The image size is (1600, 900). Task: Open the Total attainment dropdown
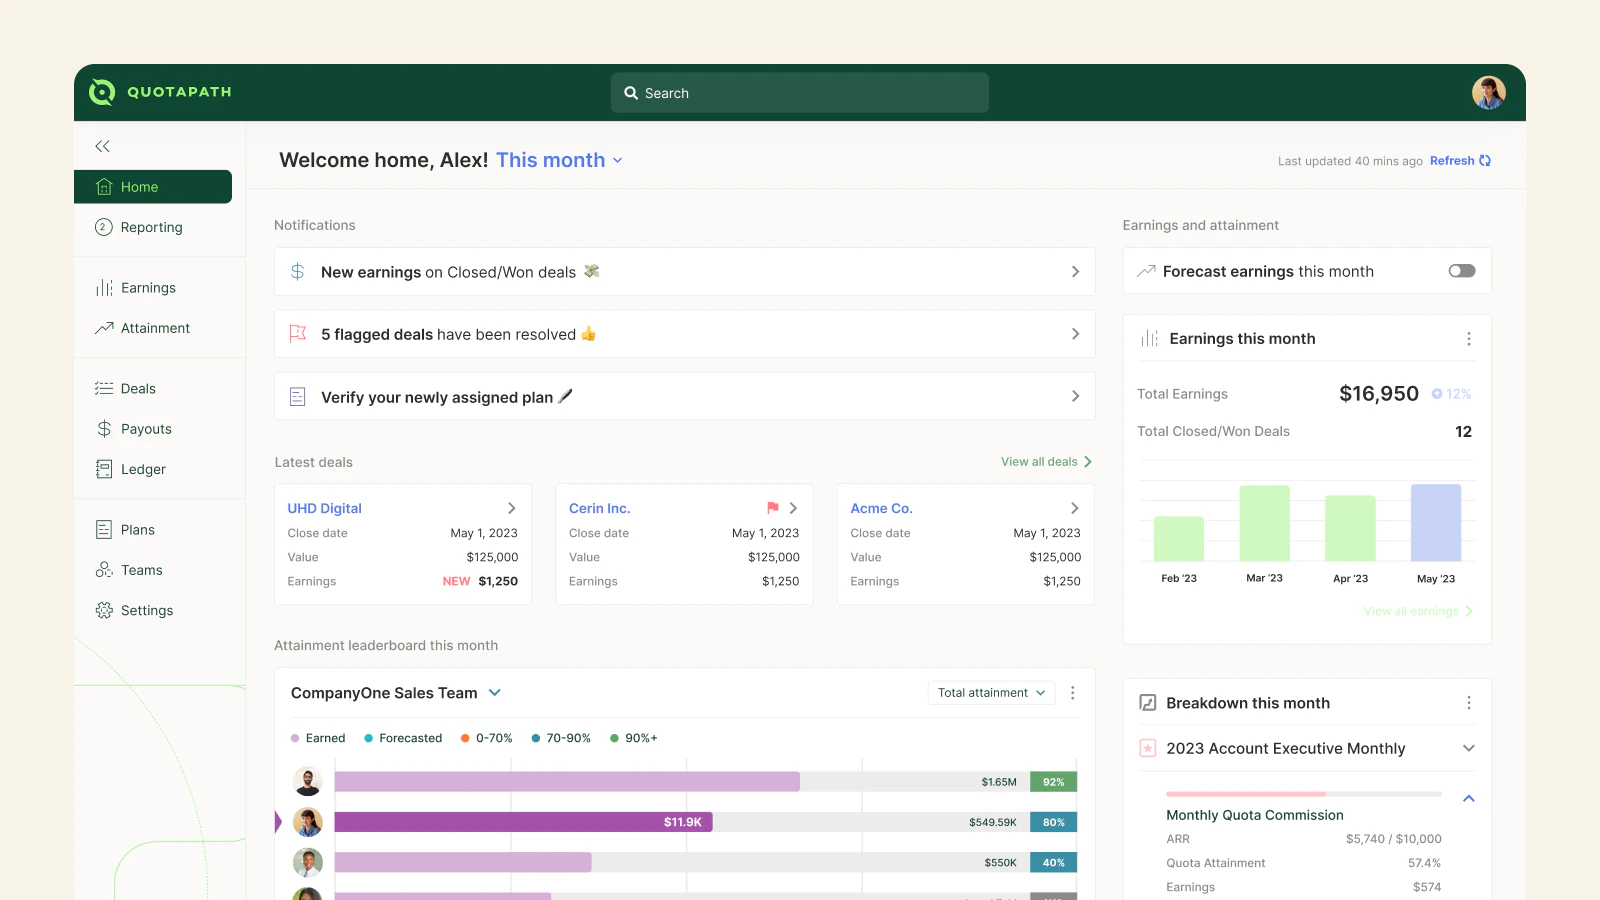point(990,692)
